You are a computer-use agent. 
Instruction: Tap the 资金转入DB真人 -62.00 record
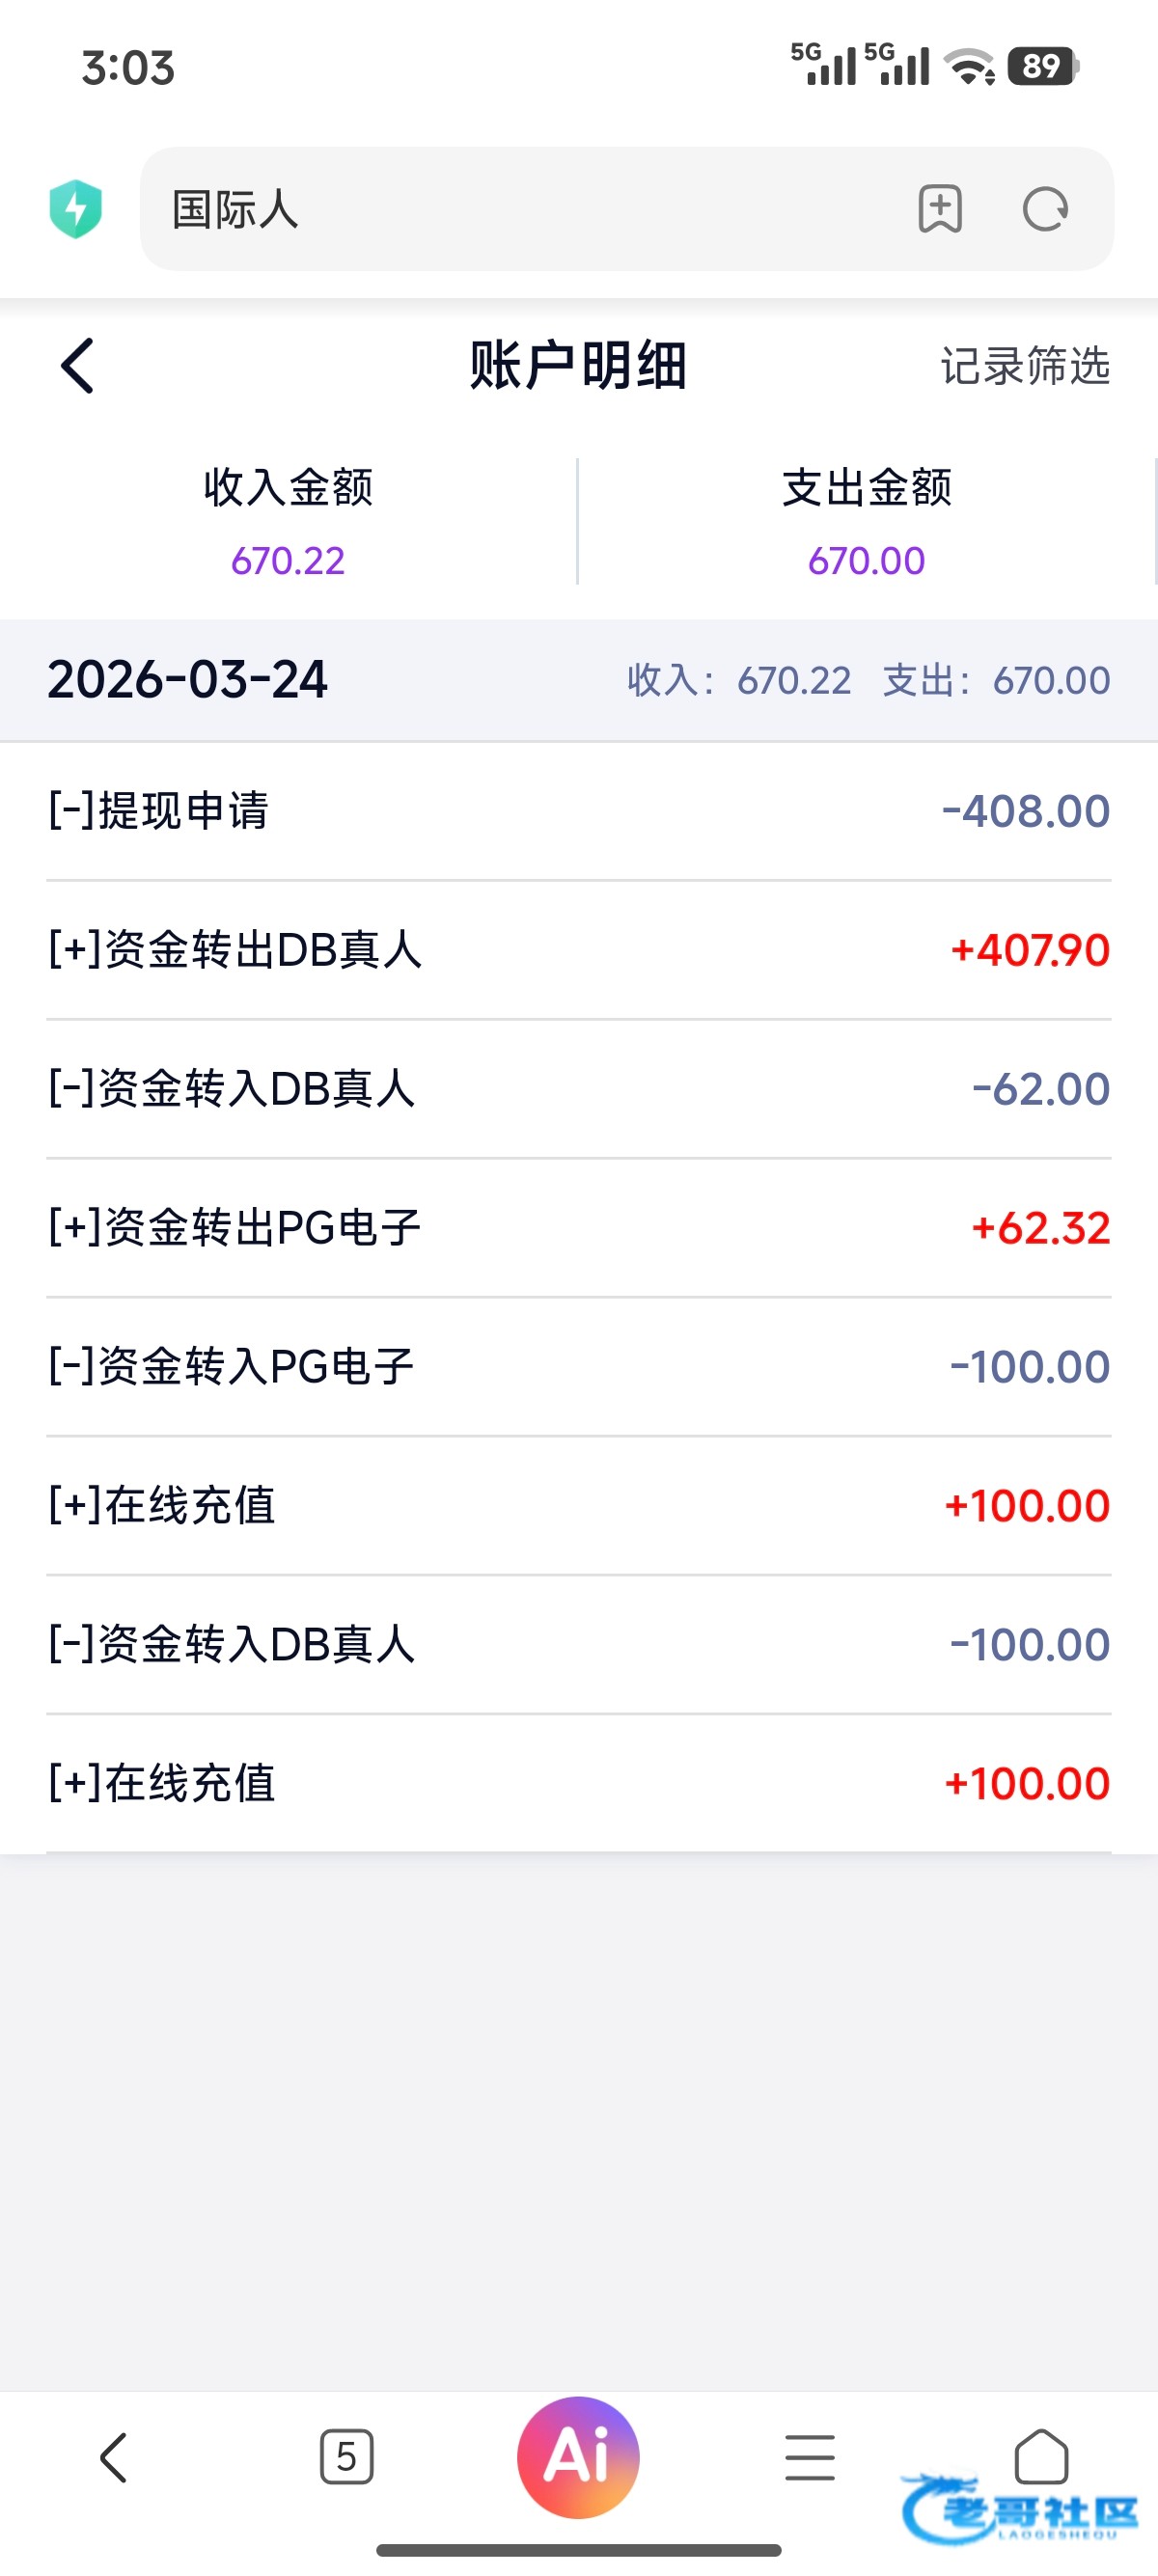point(578,1088)
